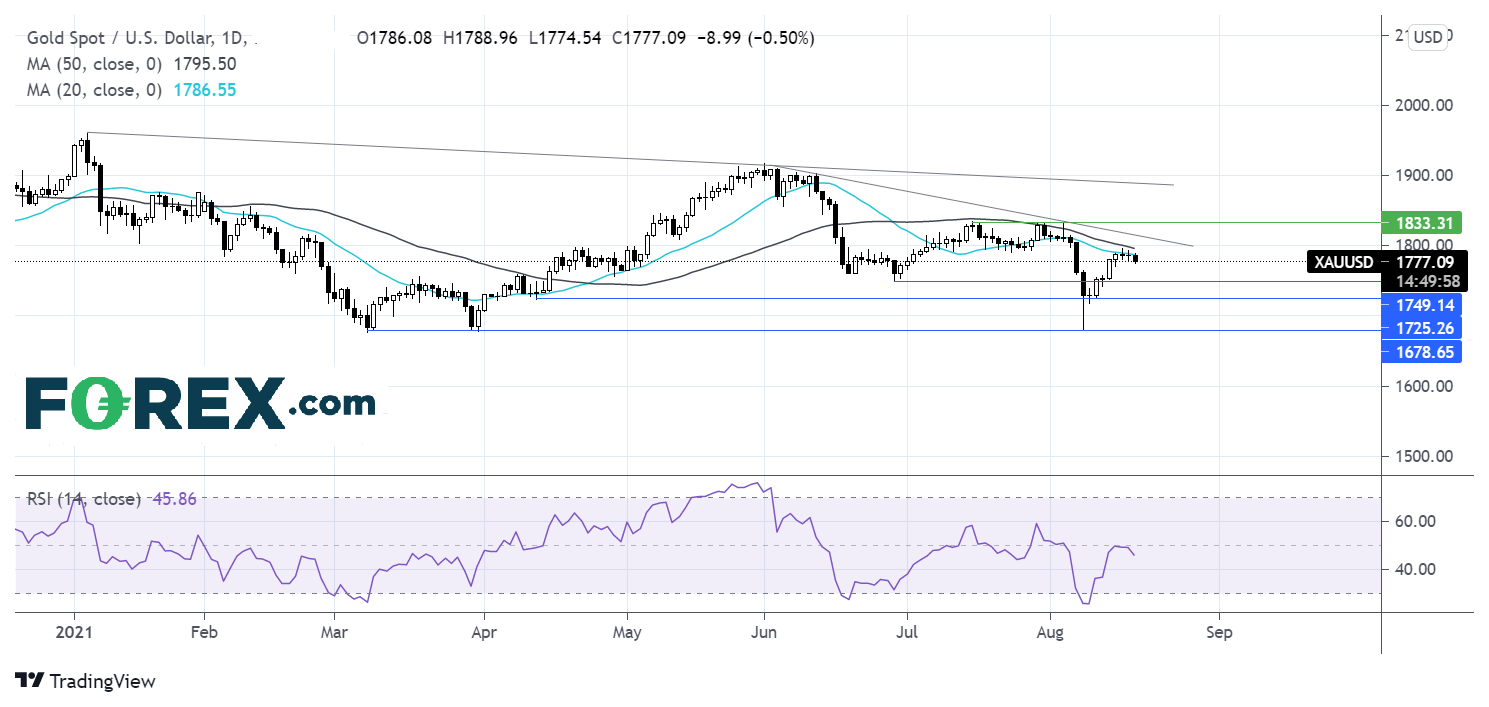Screen dimensions: 1489x707
Task: Click the Feb time axis label
Action: point(204,633)
